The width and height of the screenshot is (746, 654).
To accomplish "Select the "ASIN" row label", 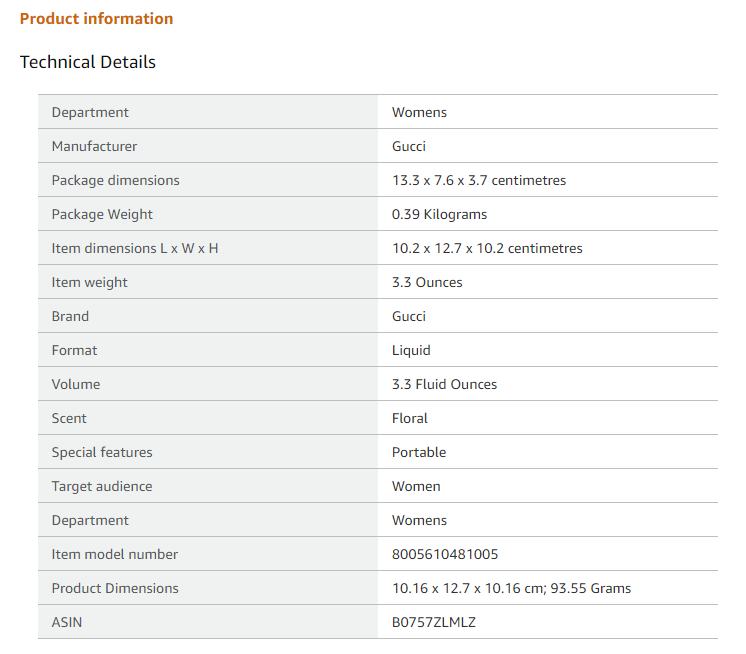I will pos(67,623).
